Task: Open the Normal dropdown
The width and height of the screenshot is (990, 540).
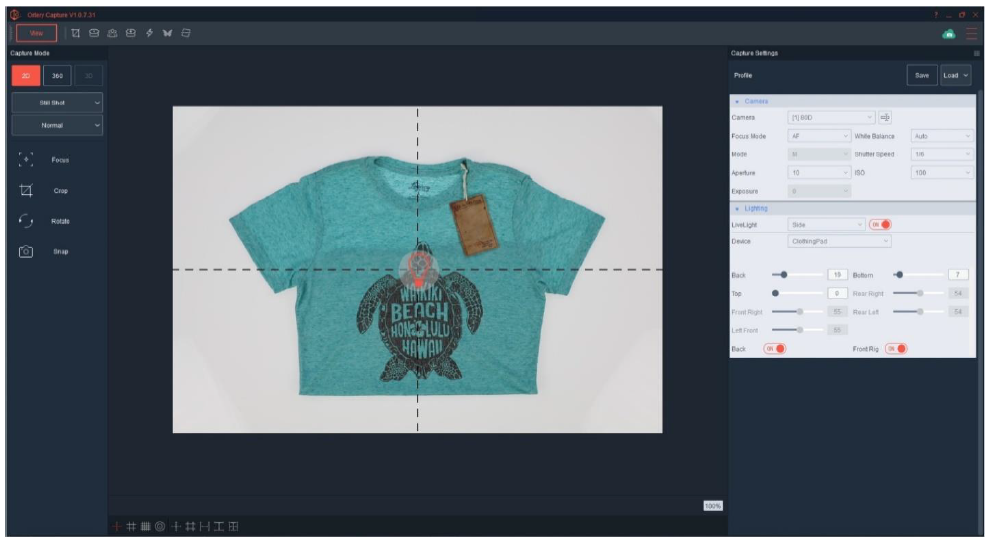Action: (x=57, y=125)
